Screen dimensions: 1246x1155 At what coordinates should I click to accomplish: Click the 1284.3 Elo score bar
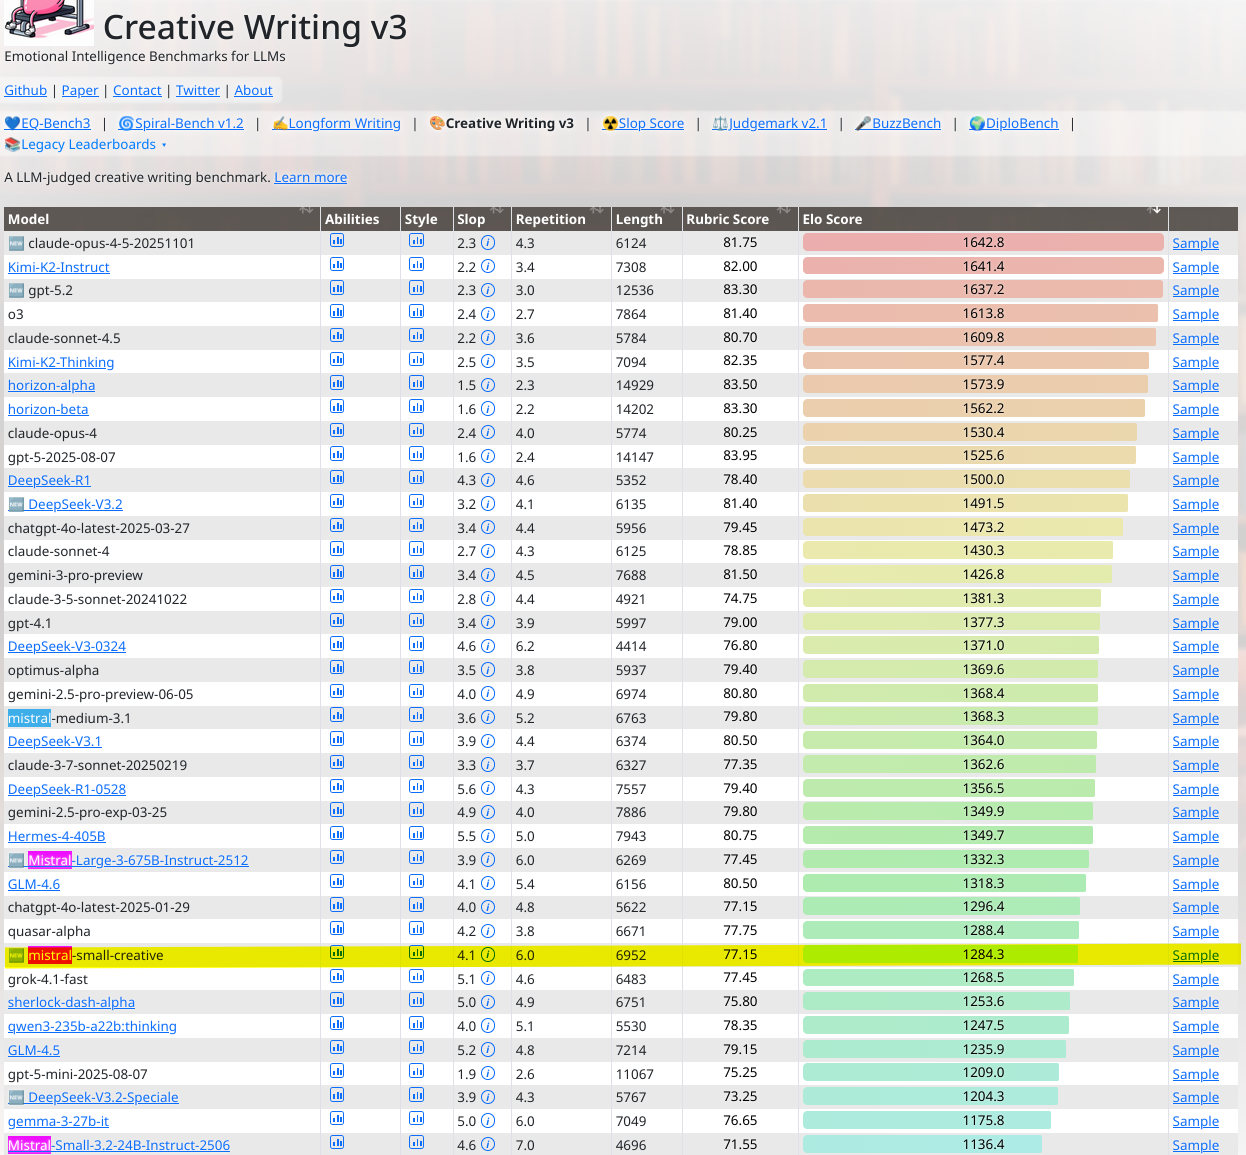tap(940, 954)
